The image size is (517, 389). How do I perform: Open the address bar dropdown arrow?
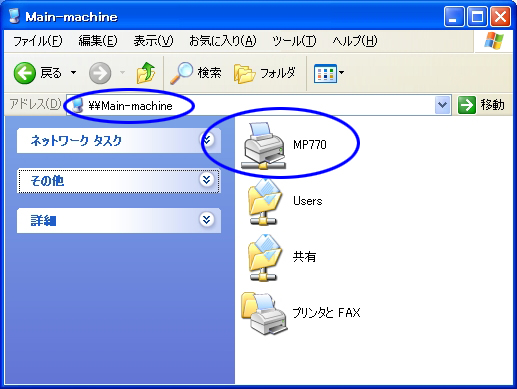tap(443, 105)
